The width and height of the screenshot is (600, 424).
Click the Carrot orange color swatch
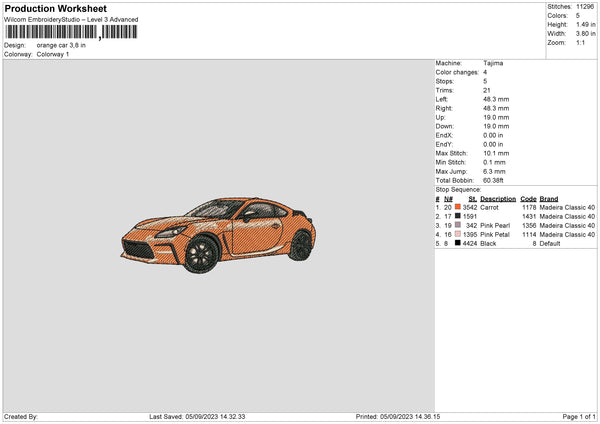click(x=458, y=207)
